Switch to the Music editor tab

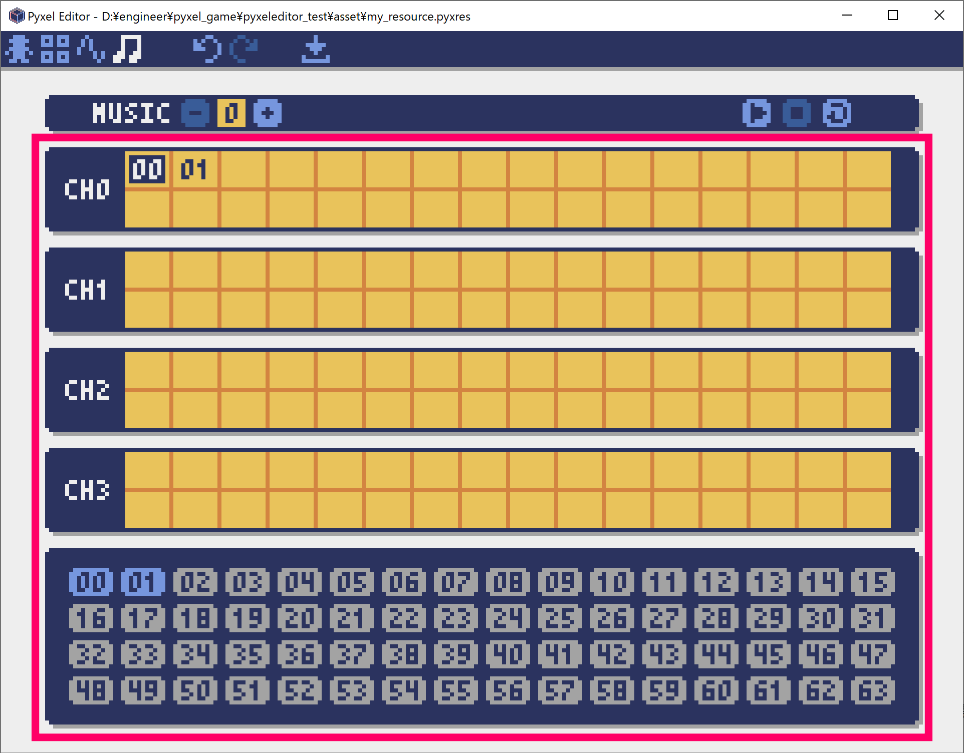pos(127,49)
